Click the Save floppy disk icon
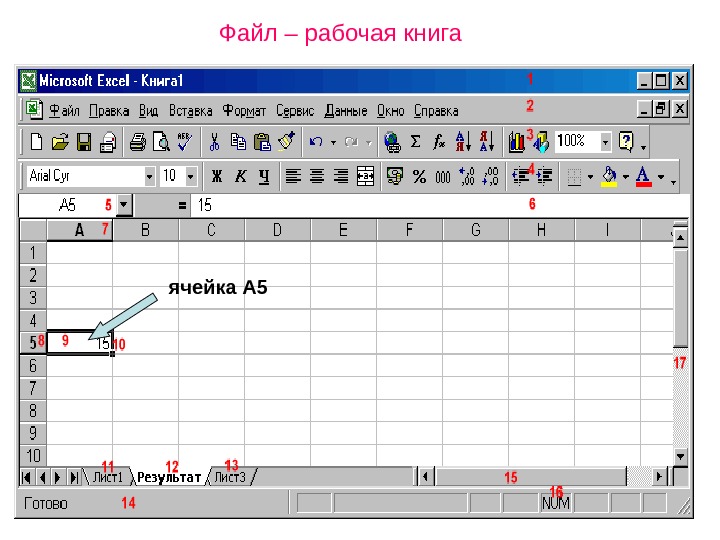This screenshot has height=540, width=720. pos(84,142)
